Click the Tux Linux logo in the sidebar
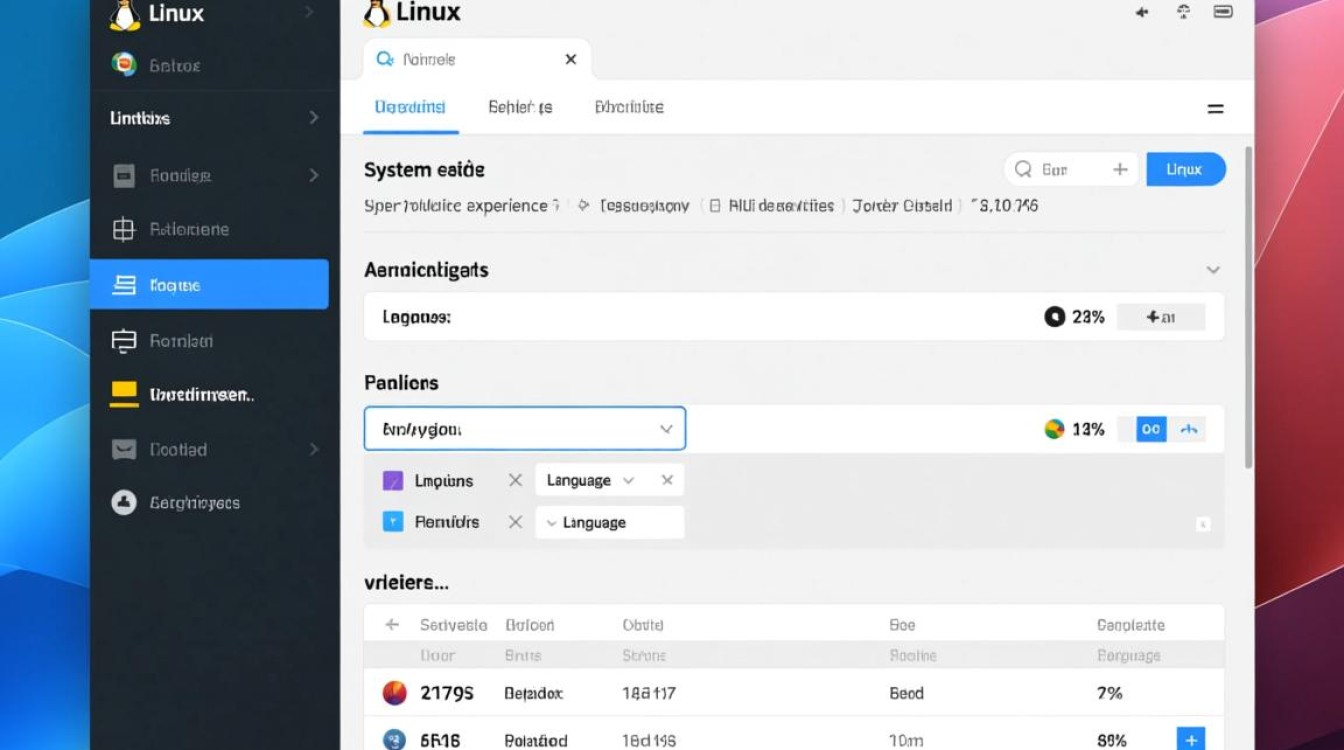The image size is (1344, 750). pyautogui.click(x=124, y=14)
